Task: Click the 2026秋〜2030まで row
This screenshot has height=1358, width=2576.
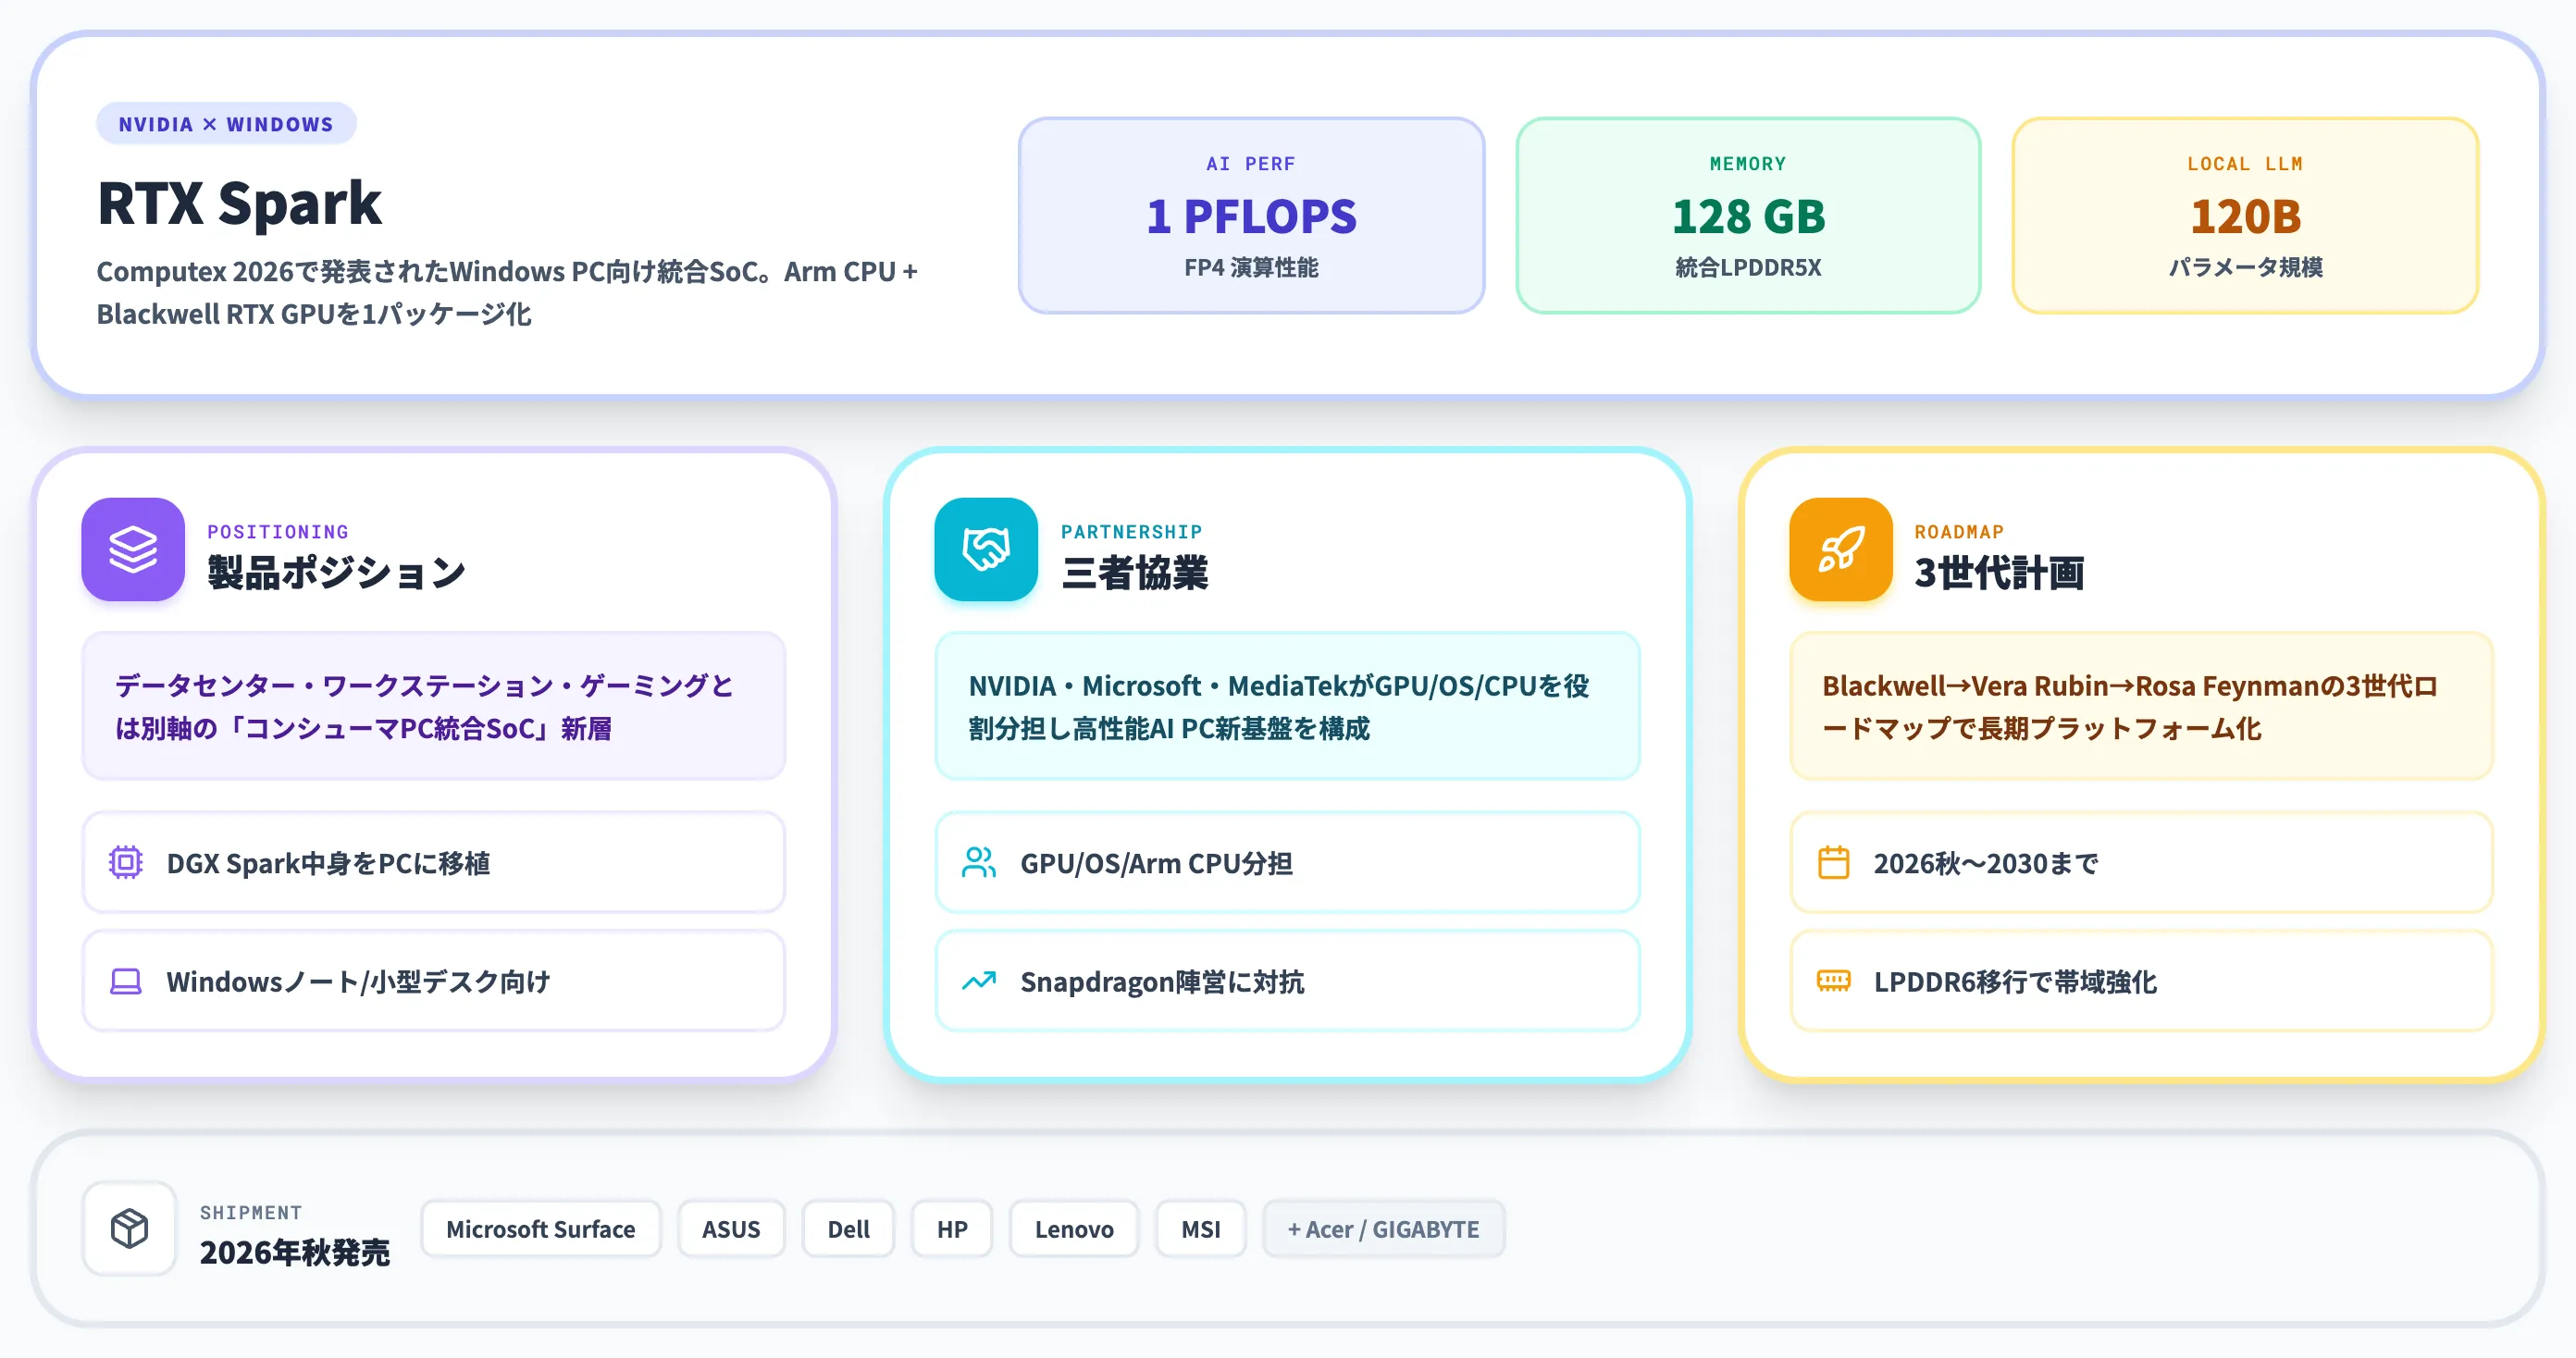Action: click(2142, 862)
